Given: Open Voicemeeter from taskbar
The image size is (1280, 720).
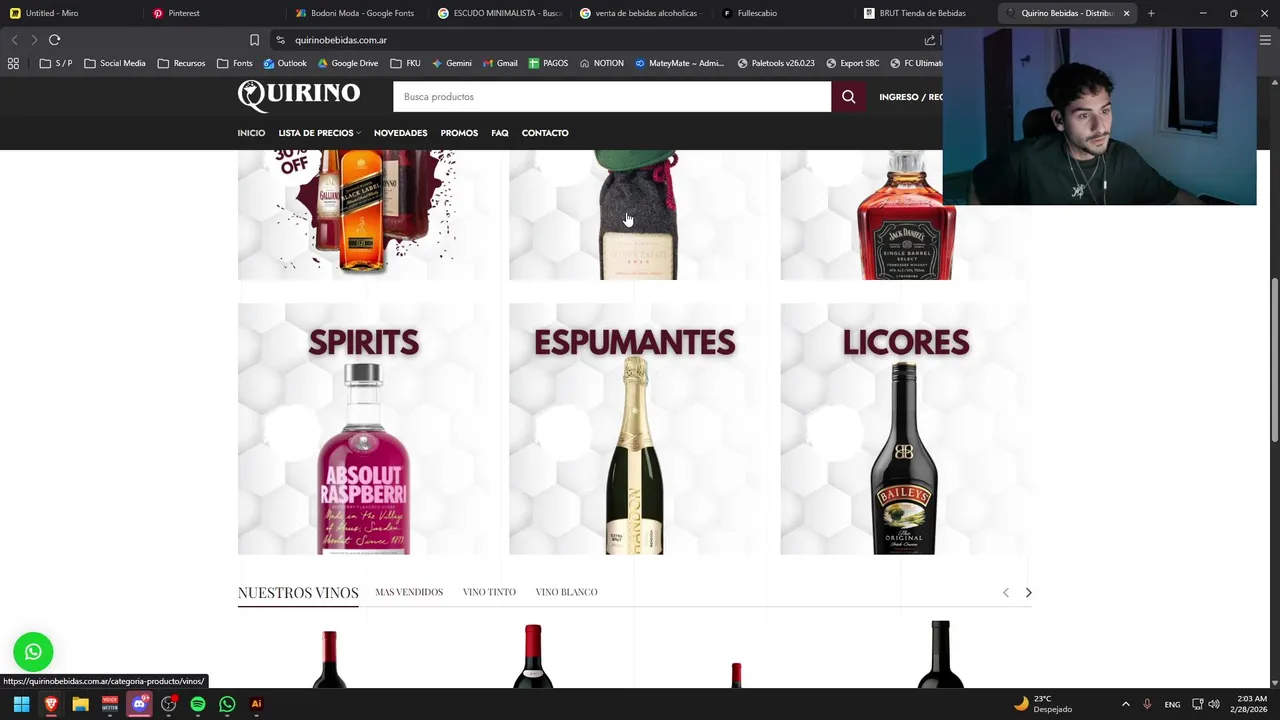Looking at the screenshot, I should coord(110,704).
